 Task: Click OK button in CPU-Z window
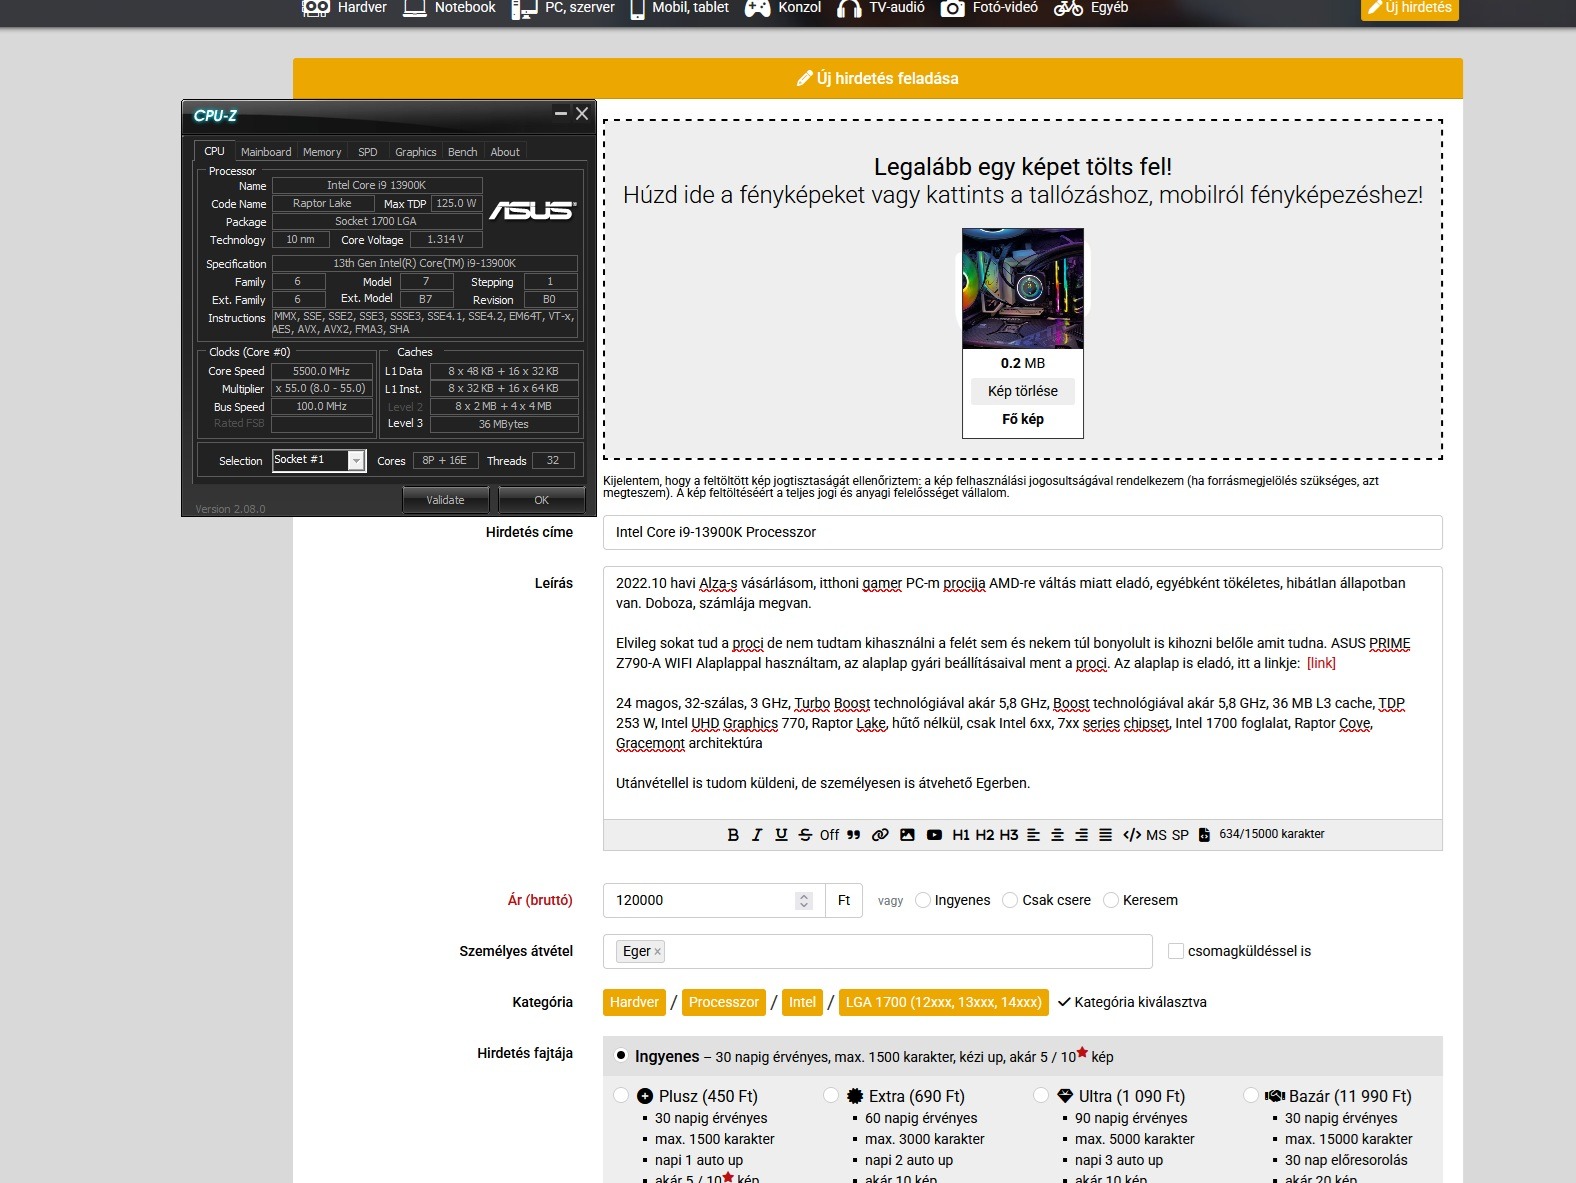541,500
